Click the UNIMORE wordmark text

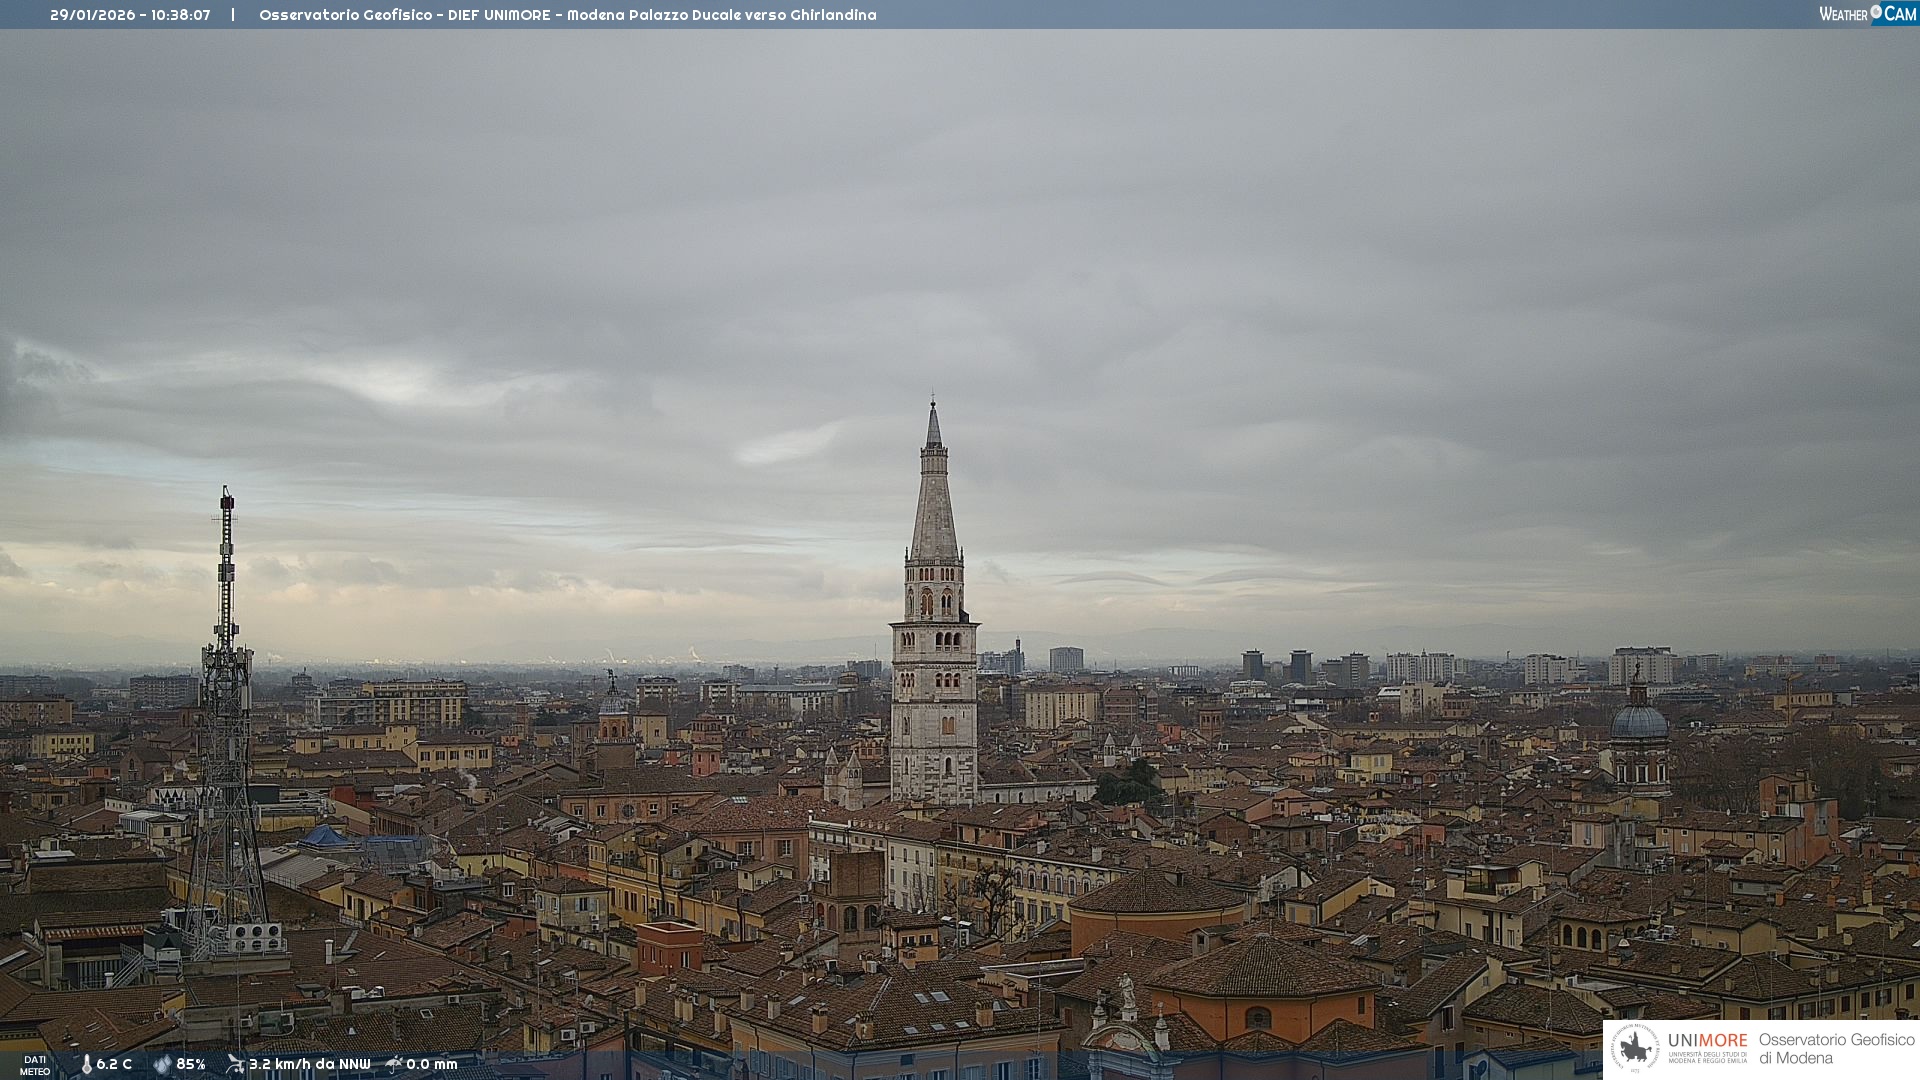(1707, 1041)
